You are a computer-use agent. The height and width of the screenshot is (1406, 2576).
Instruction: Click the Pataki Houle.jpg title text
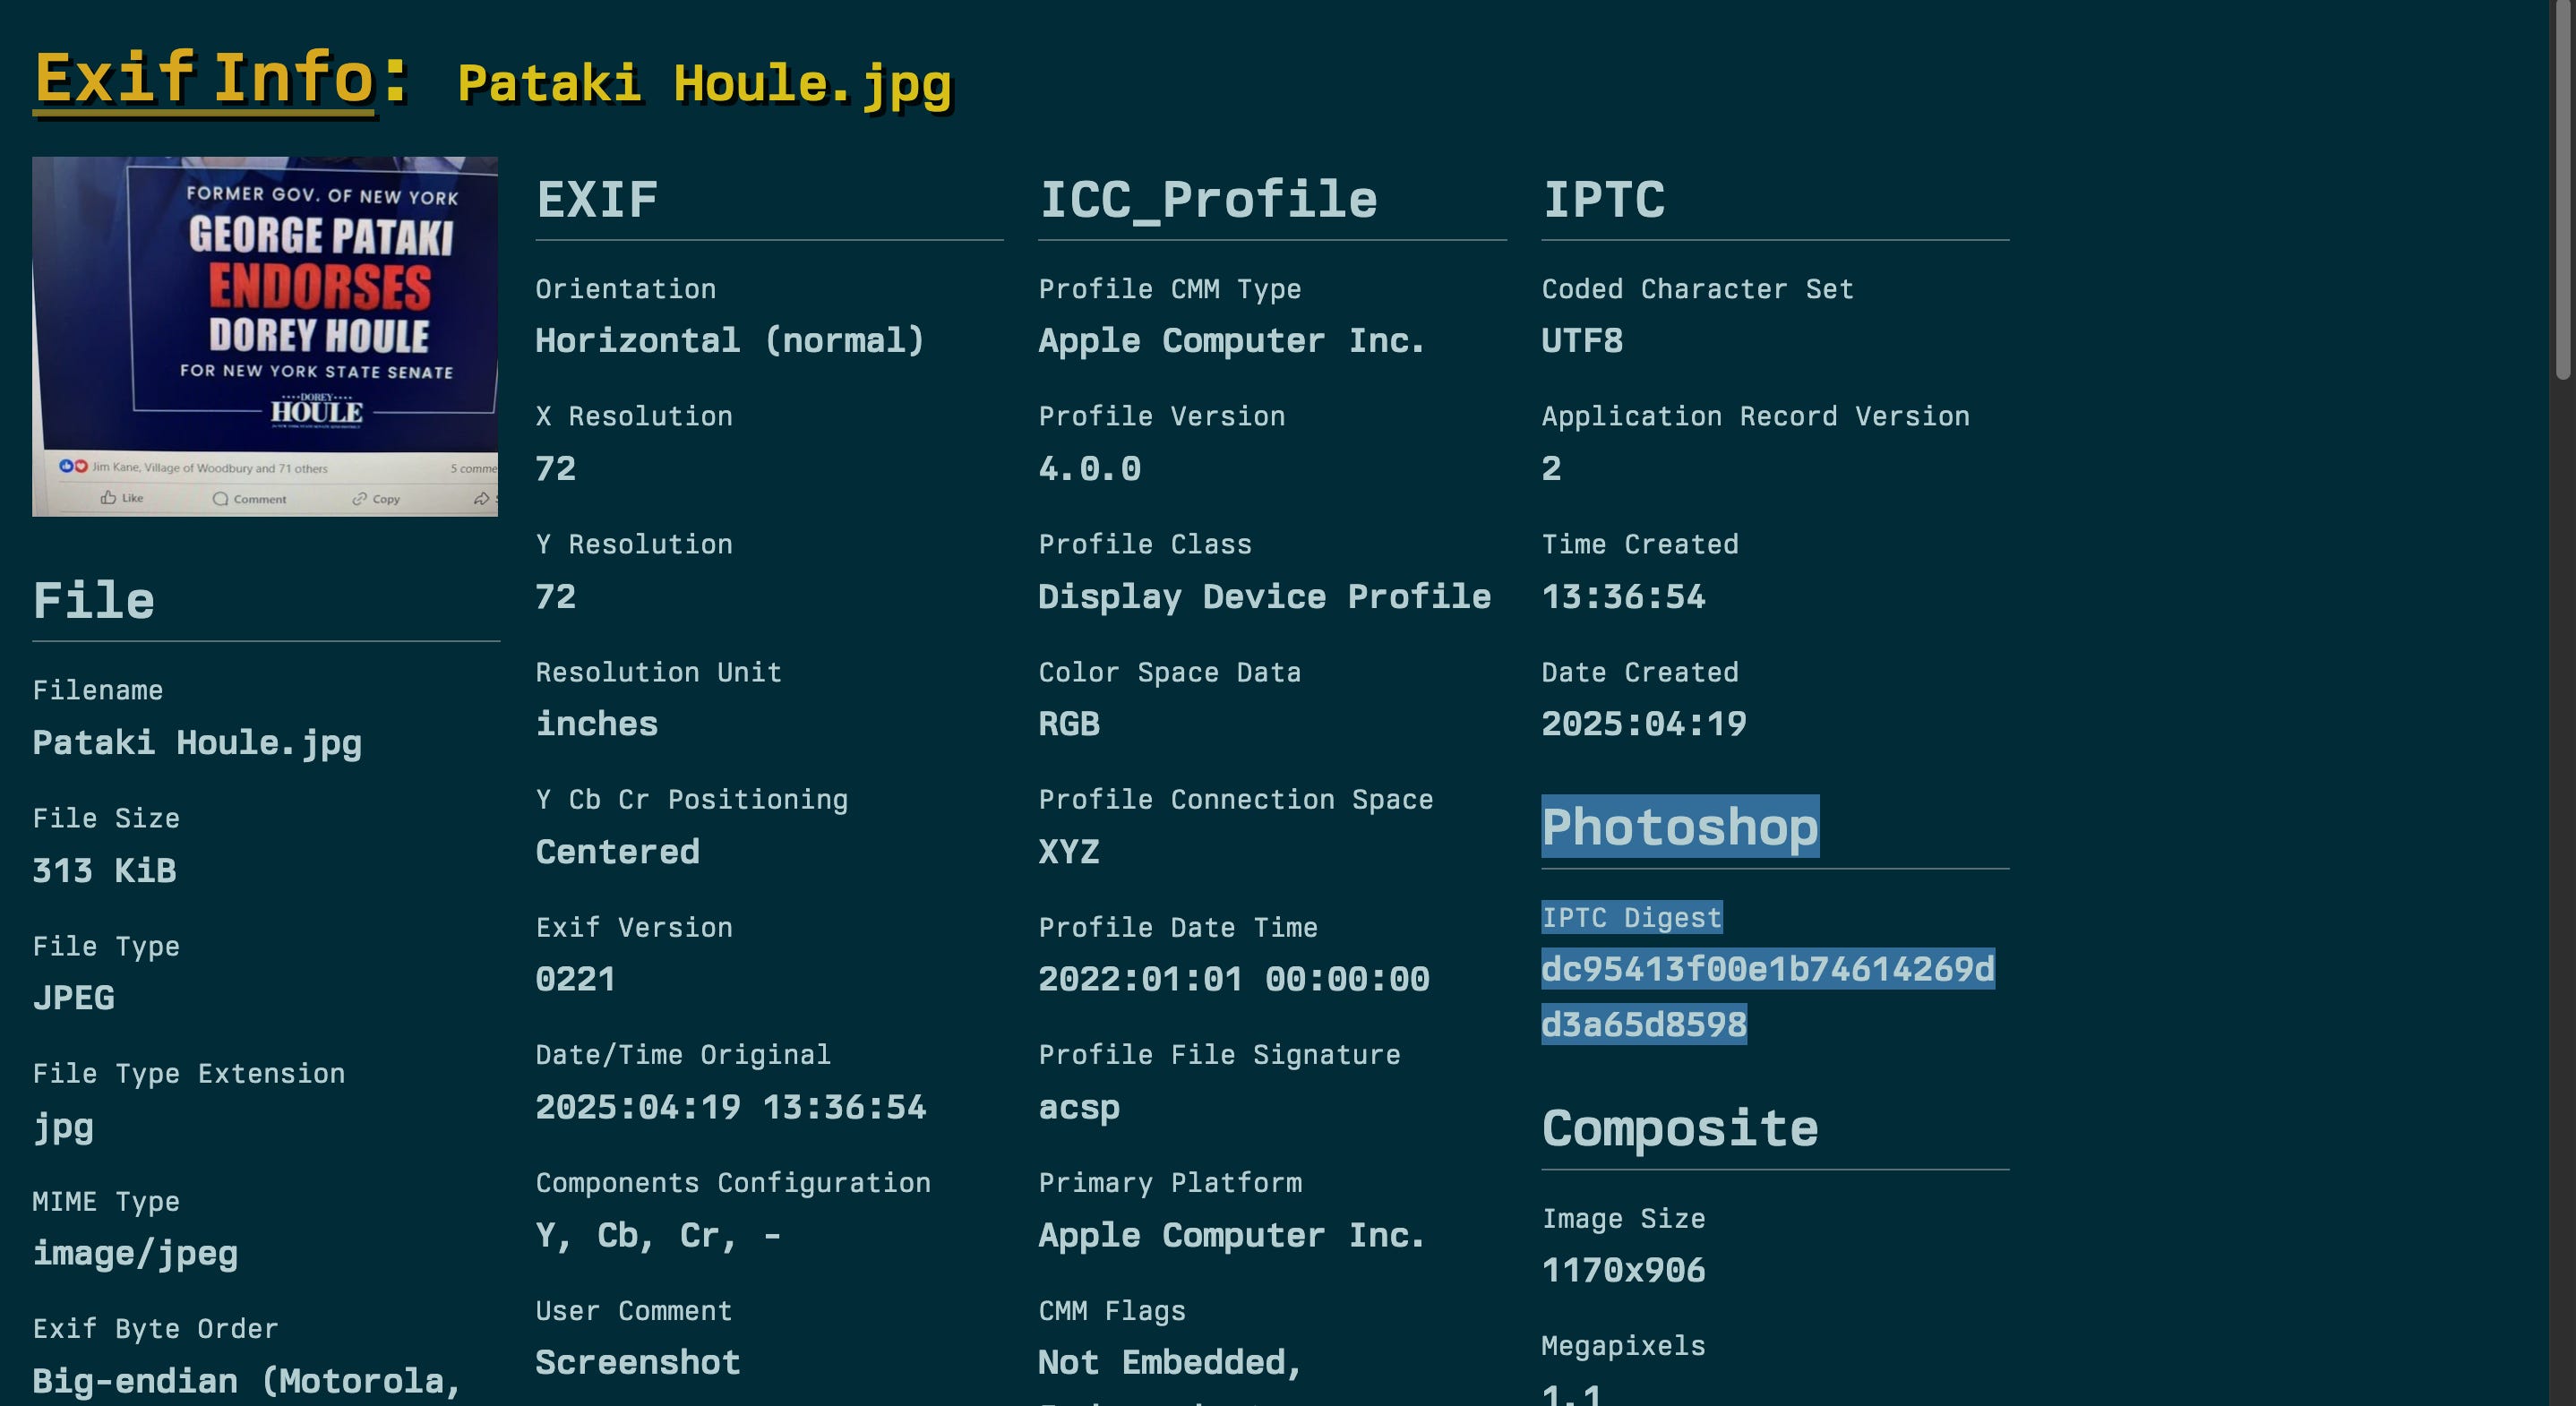(704, 84)
